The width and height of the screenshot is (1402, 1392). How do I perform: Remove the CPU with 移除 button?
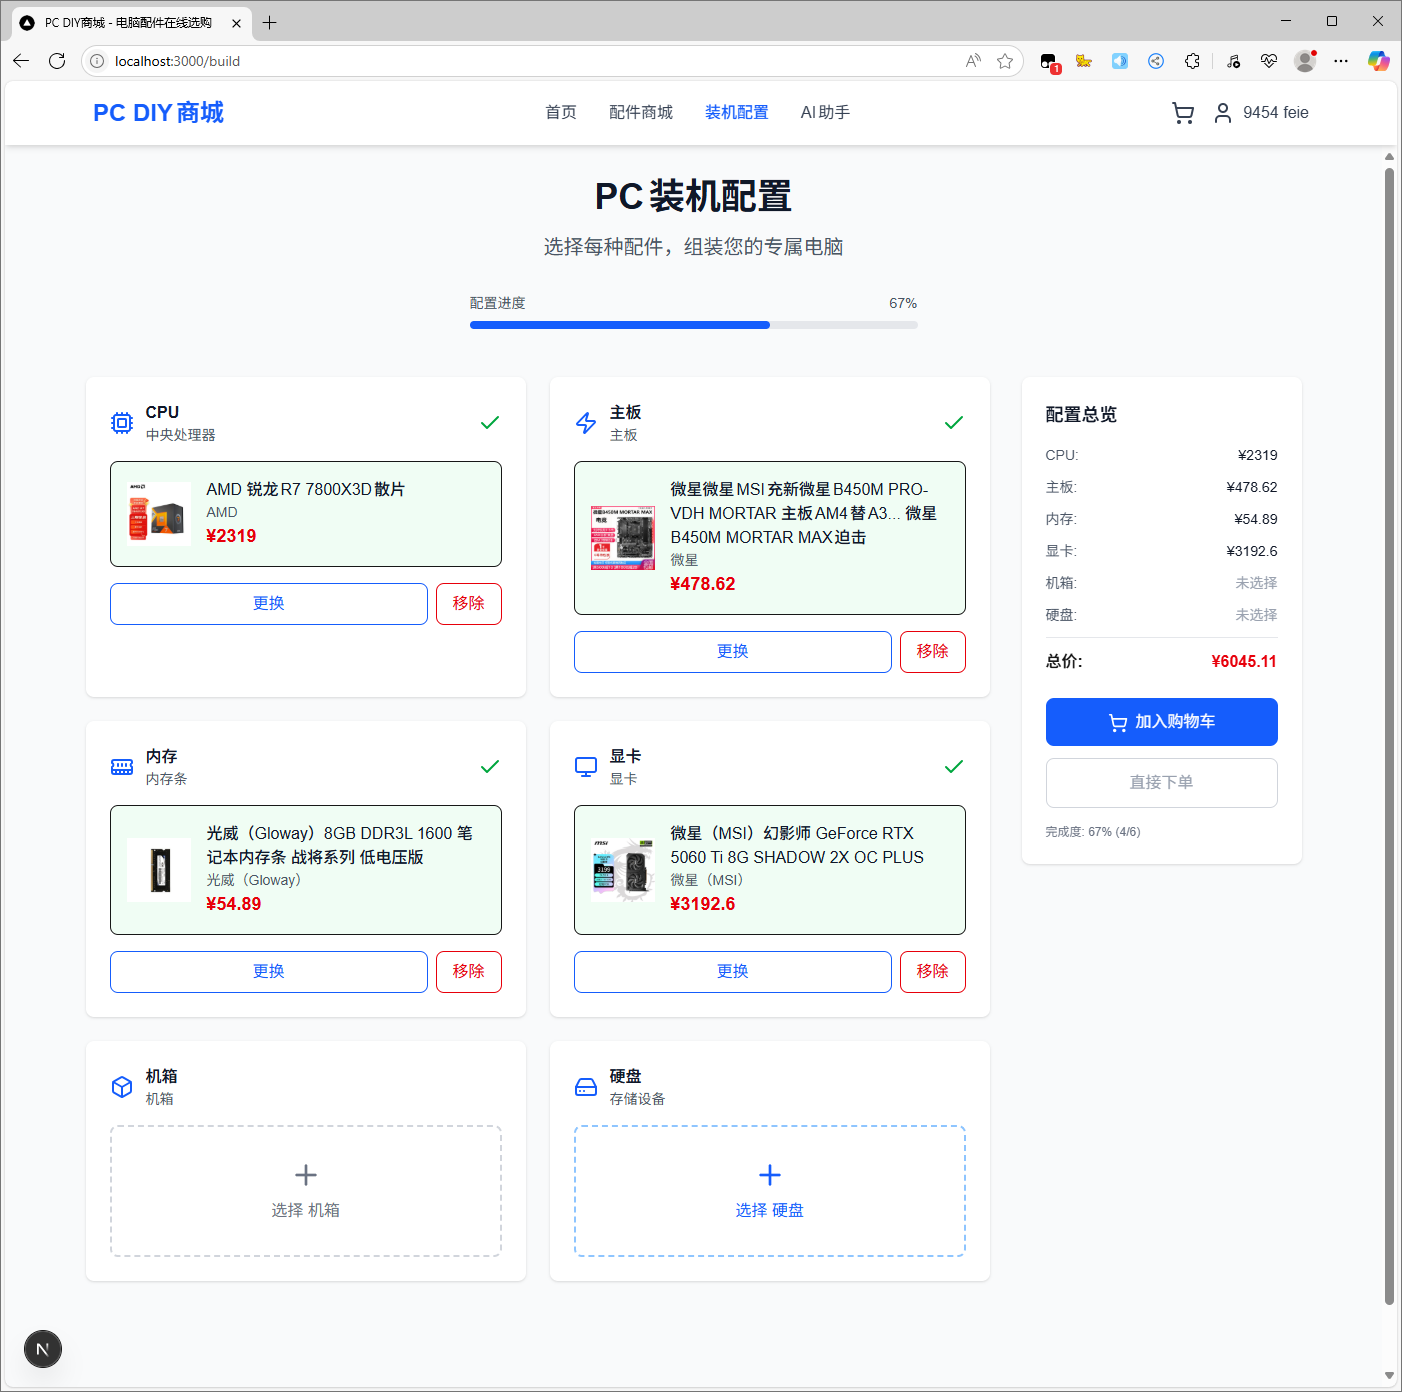coord(468,604)
